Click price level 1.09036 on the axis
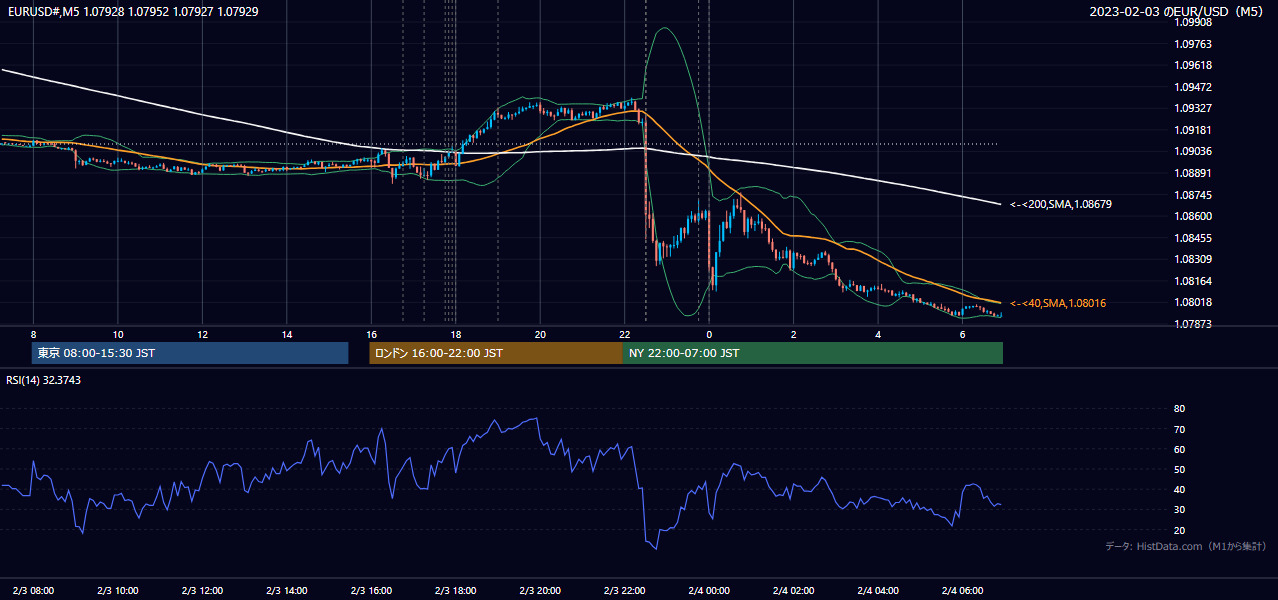The width and height of the screenshot is (1278, 600). (1192, 151)
